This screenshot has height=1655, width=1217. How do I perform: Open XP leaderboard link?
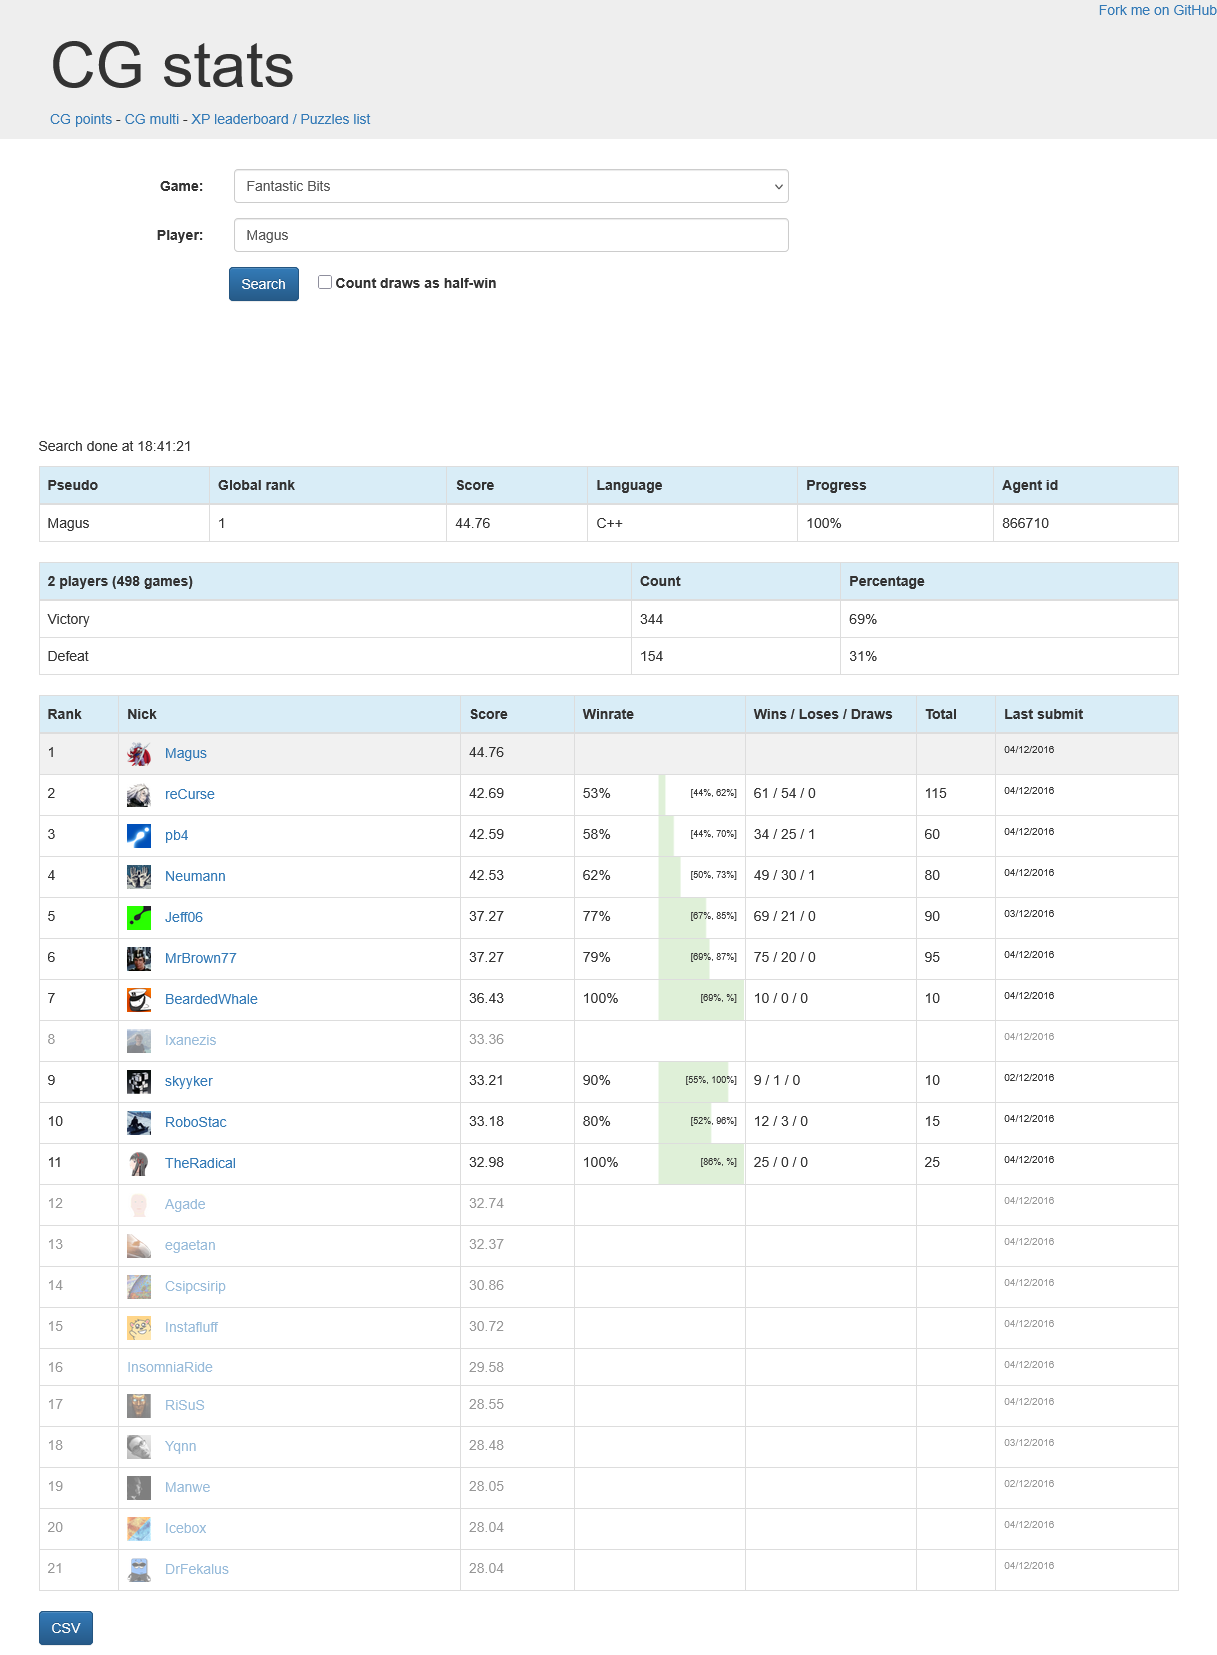[240, 119]
